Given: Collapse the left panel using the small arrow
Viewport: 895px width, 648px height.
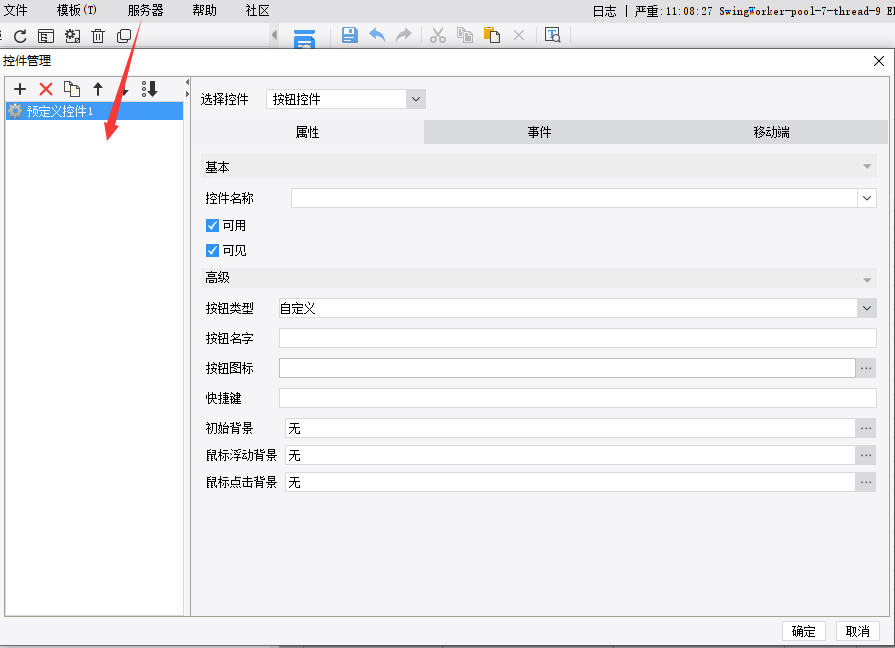Looking at the screenshot, I should 275,35.
